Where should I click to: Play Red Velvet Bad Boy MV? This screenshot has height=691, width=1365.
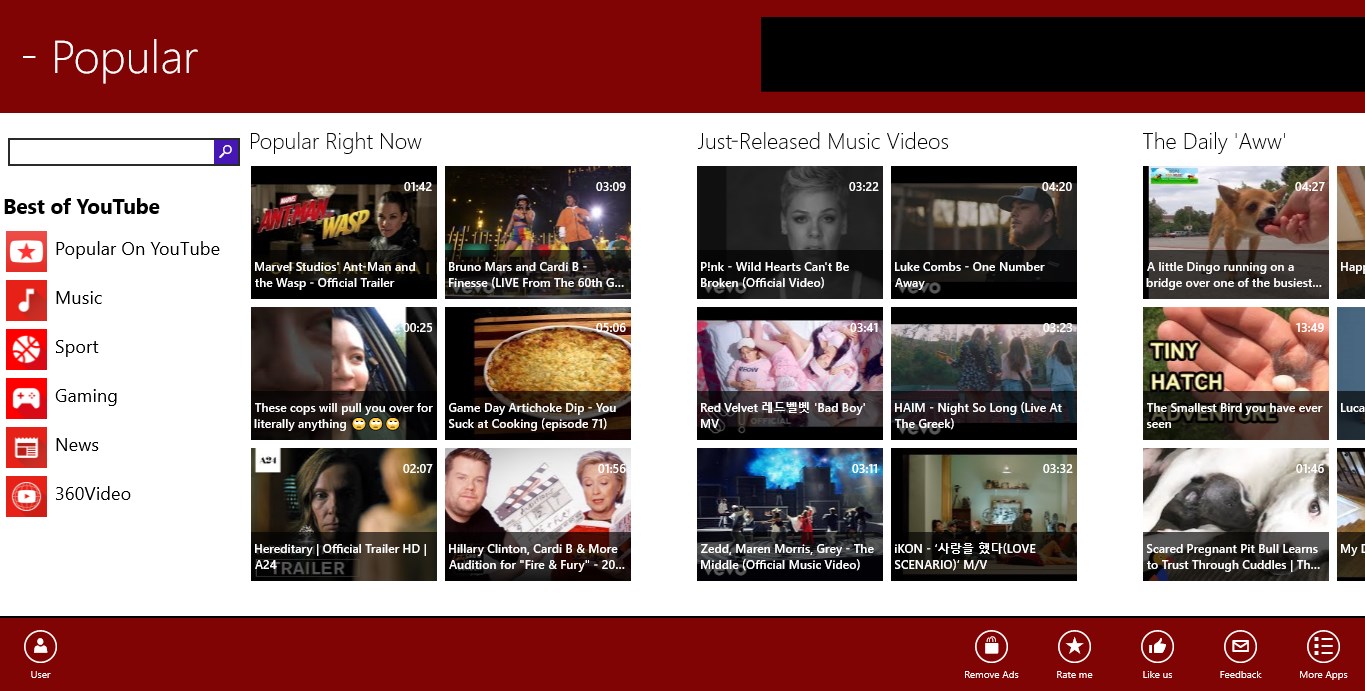[x=790, y=373]
